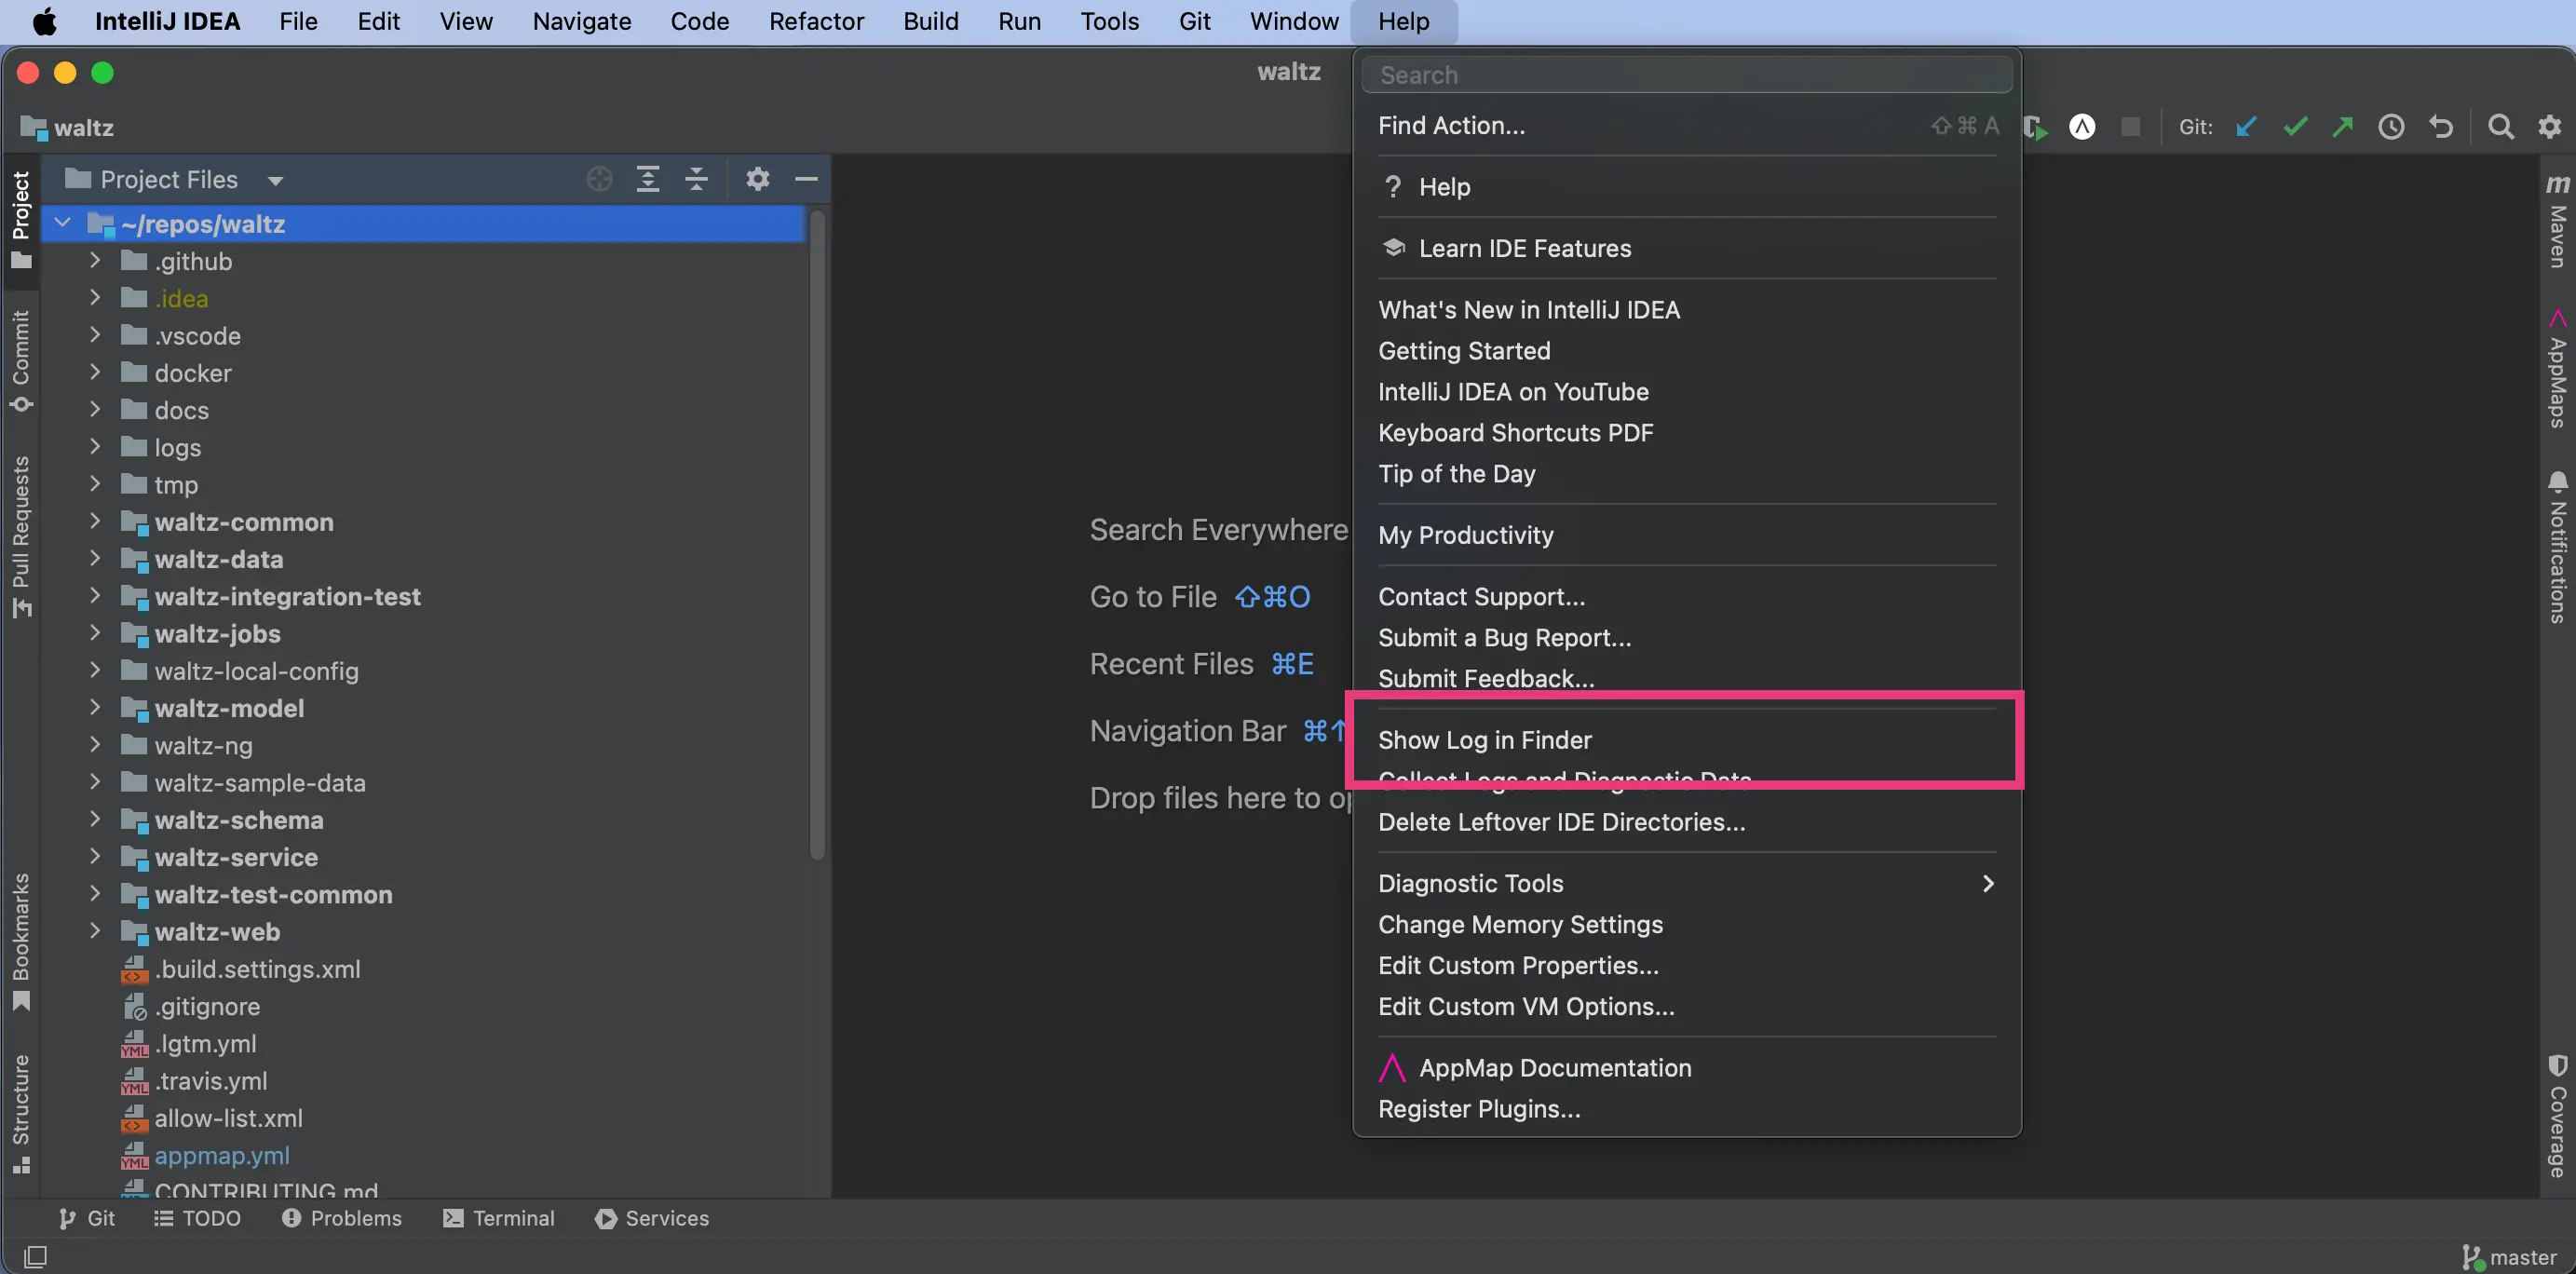Open the Problems tool window tab
Image resolution: width=2576 pixels, height=1274 pixels.
(x=342, y=1218)
